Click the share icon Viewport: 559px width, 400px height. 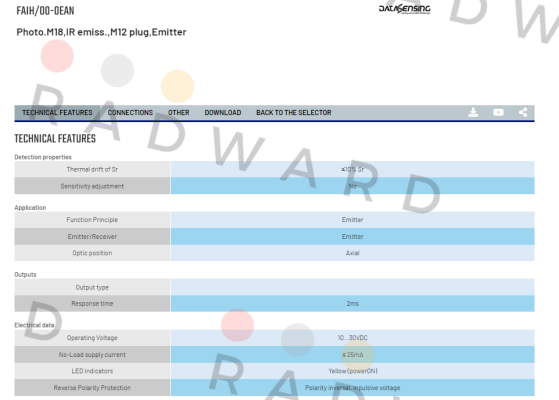coord(523,113)
